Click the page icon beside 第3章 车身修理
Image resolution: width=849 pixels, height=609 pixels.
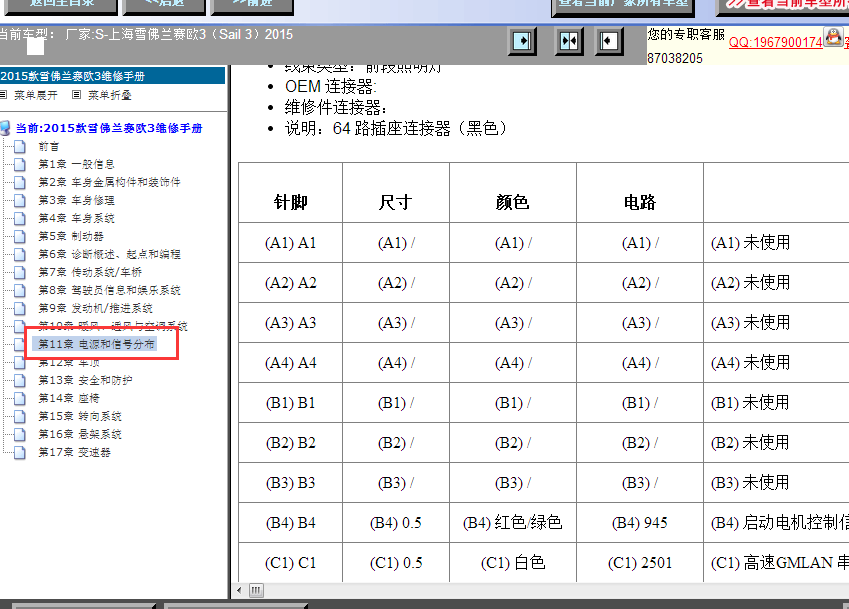19,200
